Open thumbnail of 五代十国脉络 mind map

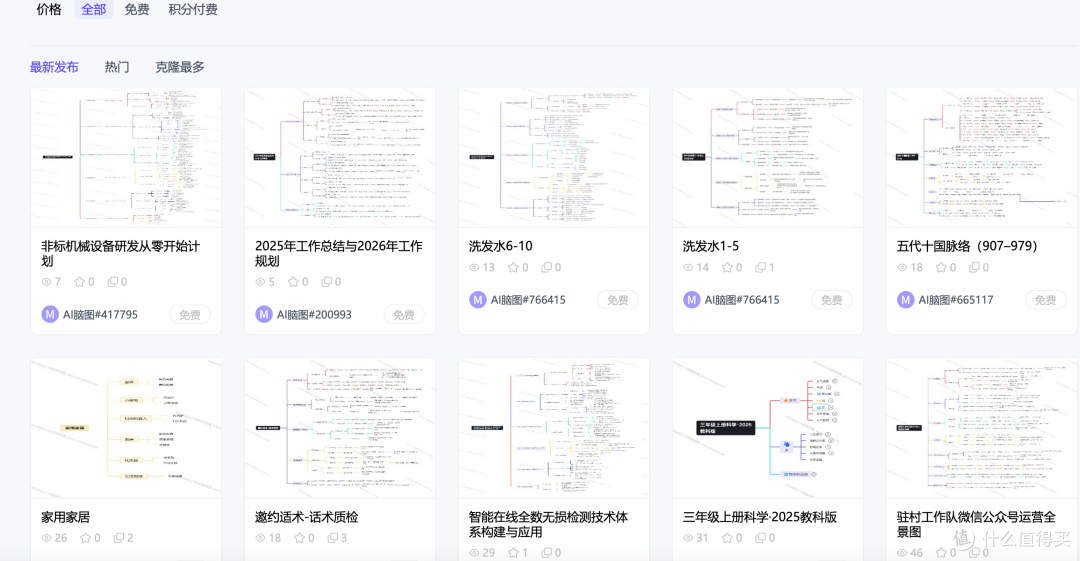click(x=982, y=157)
